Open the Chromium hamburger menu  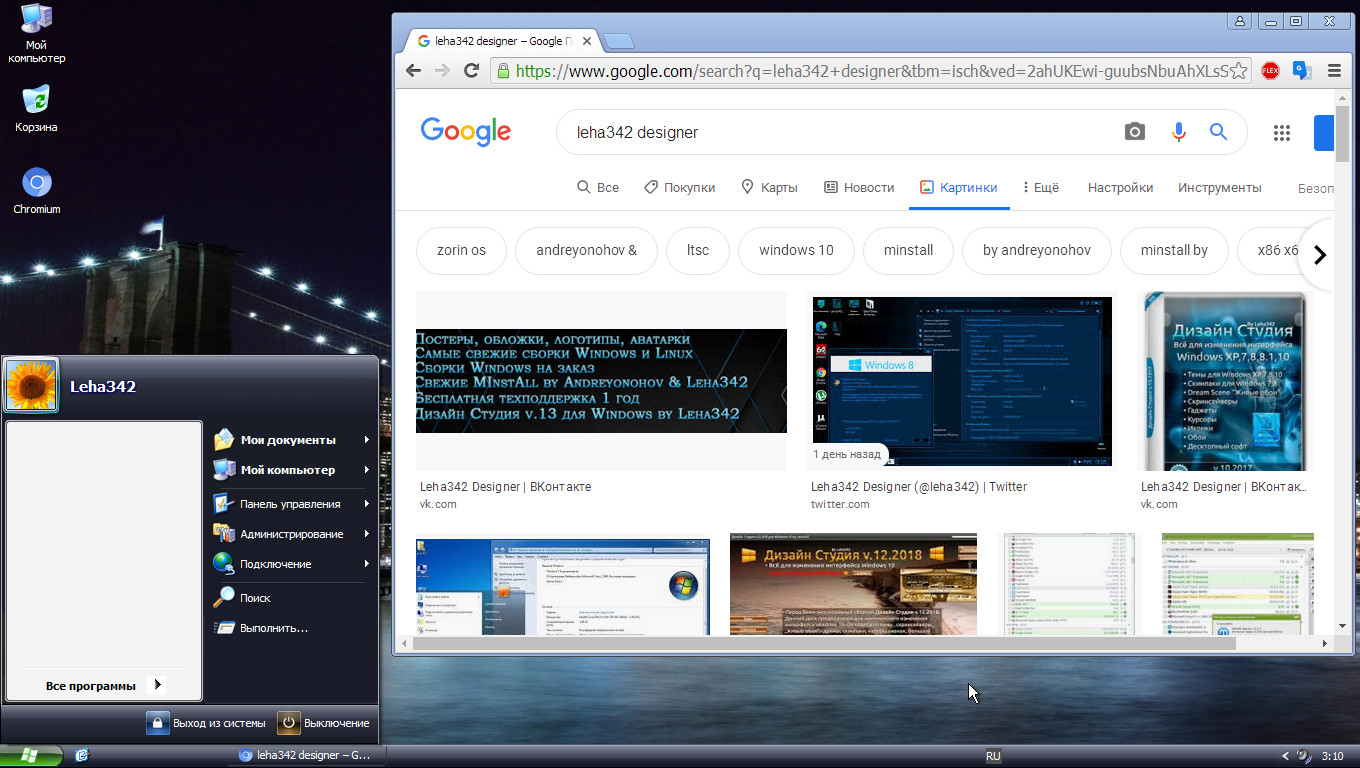(x=1334, y=71)
